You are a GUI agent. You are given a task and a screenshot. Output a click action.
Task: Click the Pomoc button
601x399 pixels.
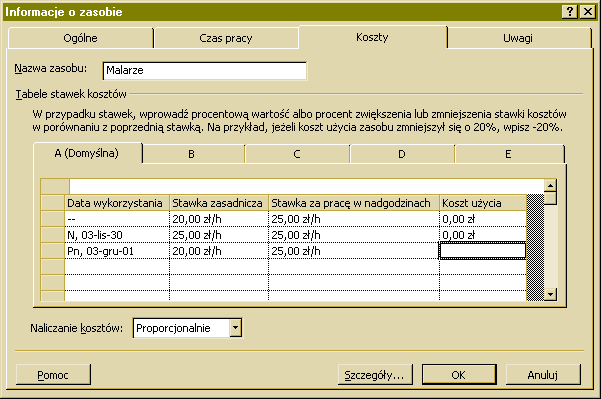[x=53, y=374]
